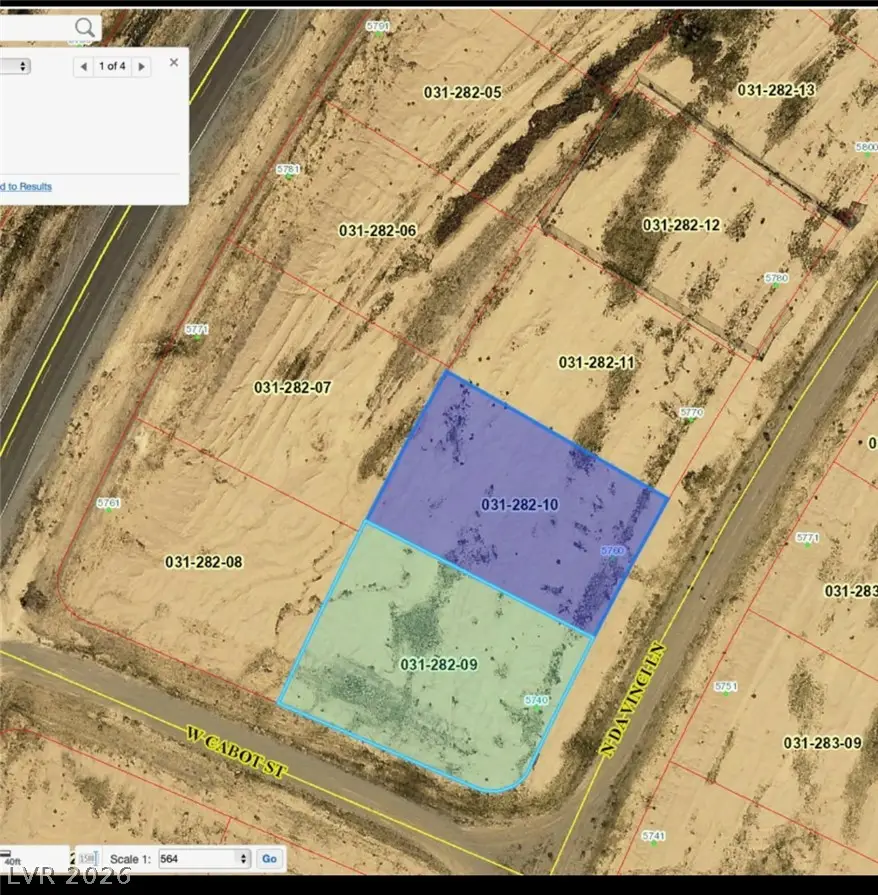Click the N Da Vinci Ln road label
Screen dimensions: 878x895
point(633,700)
